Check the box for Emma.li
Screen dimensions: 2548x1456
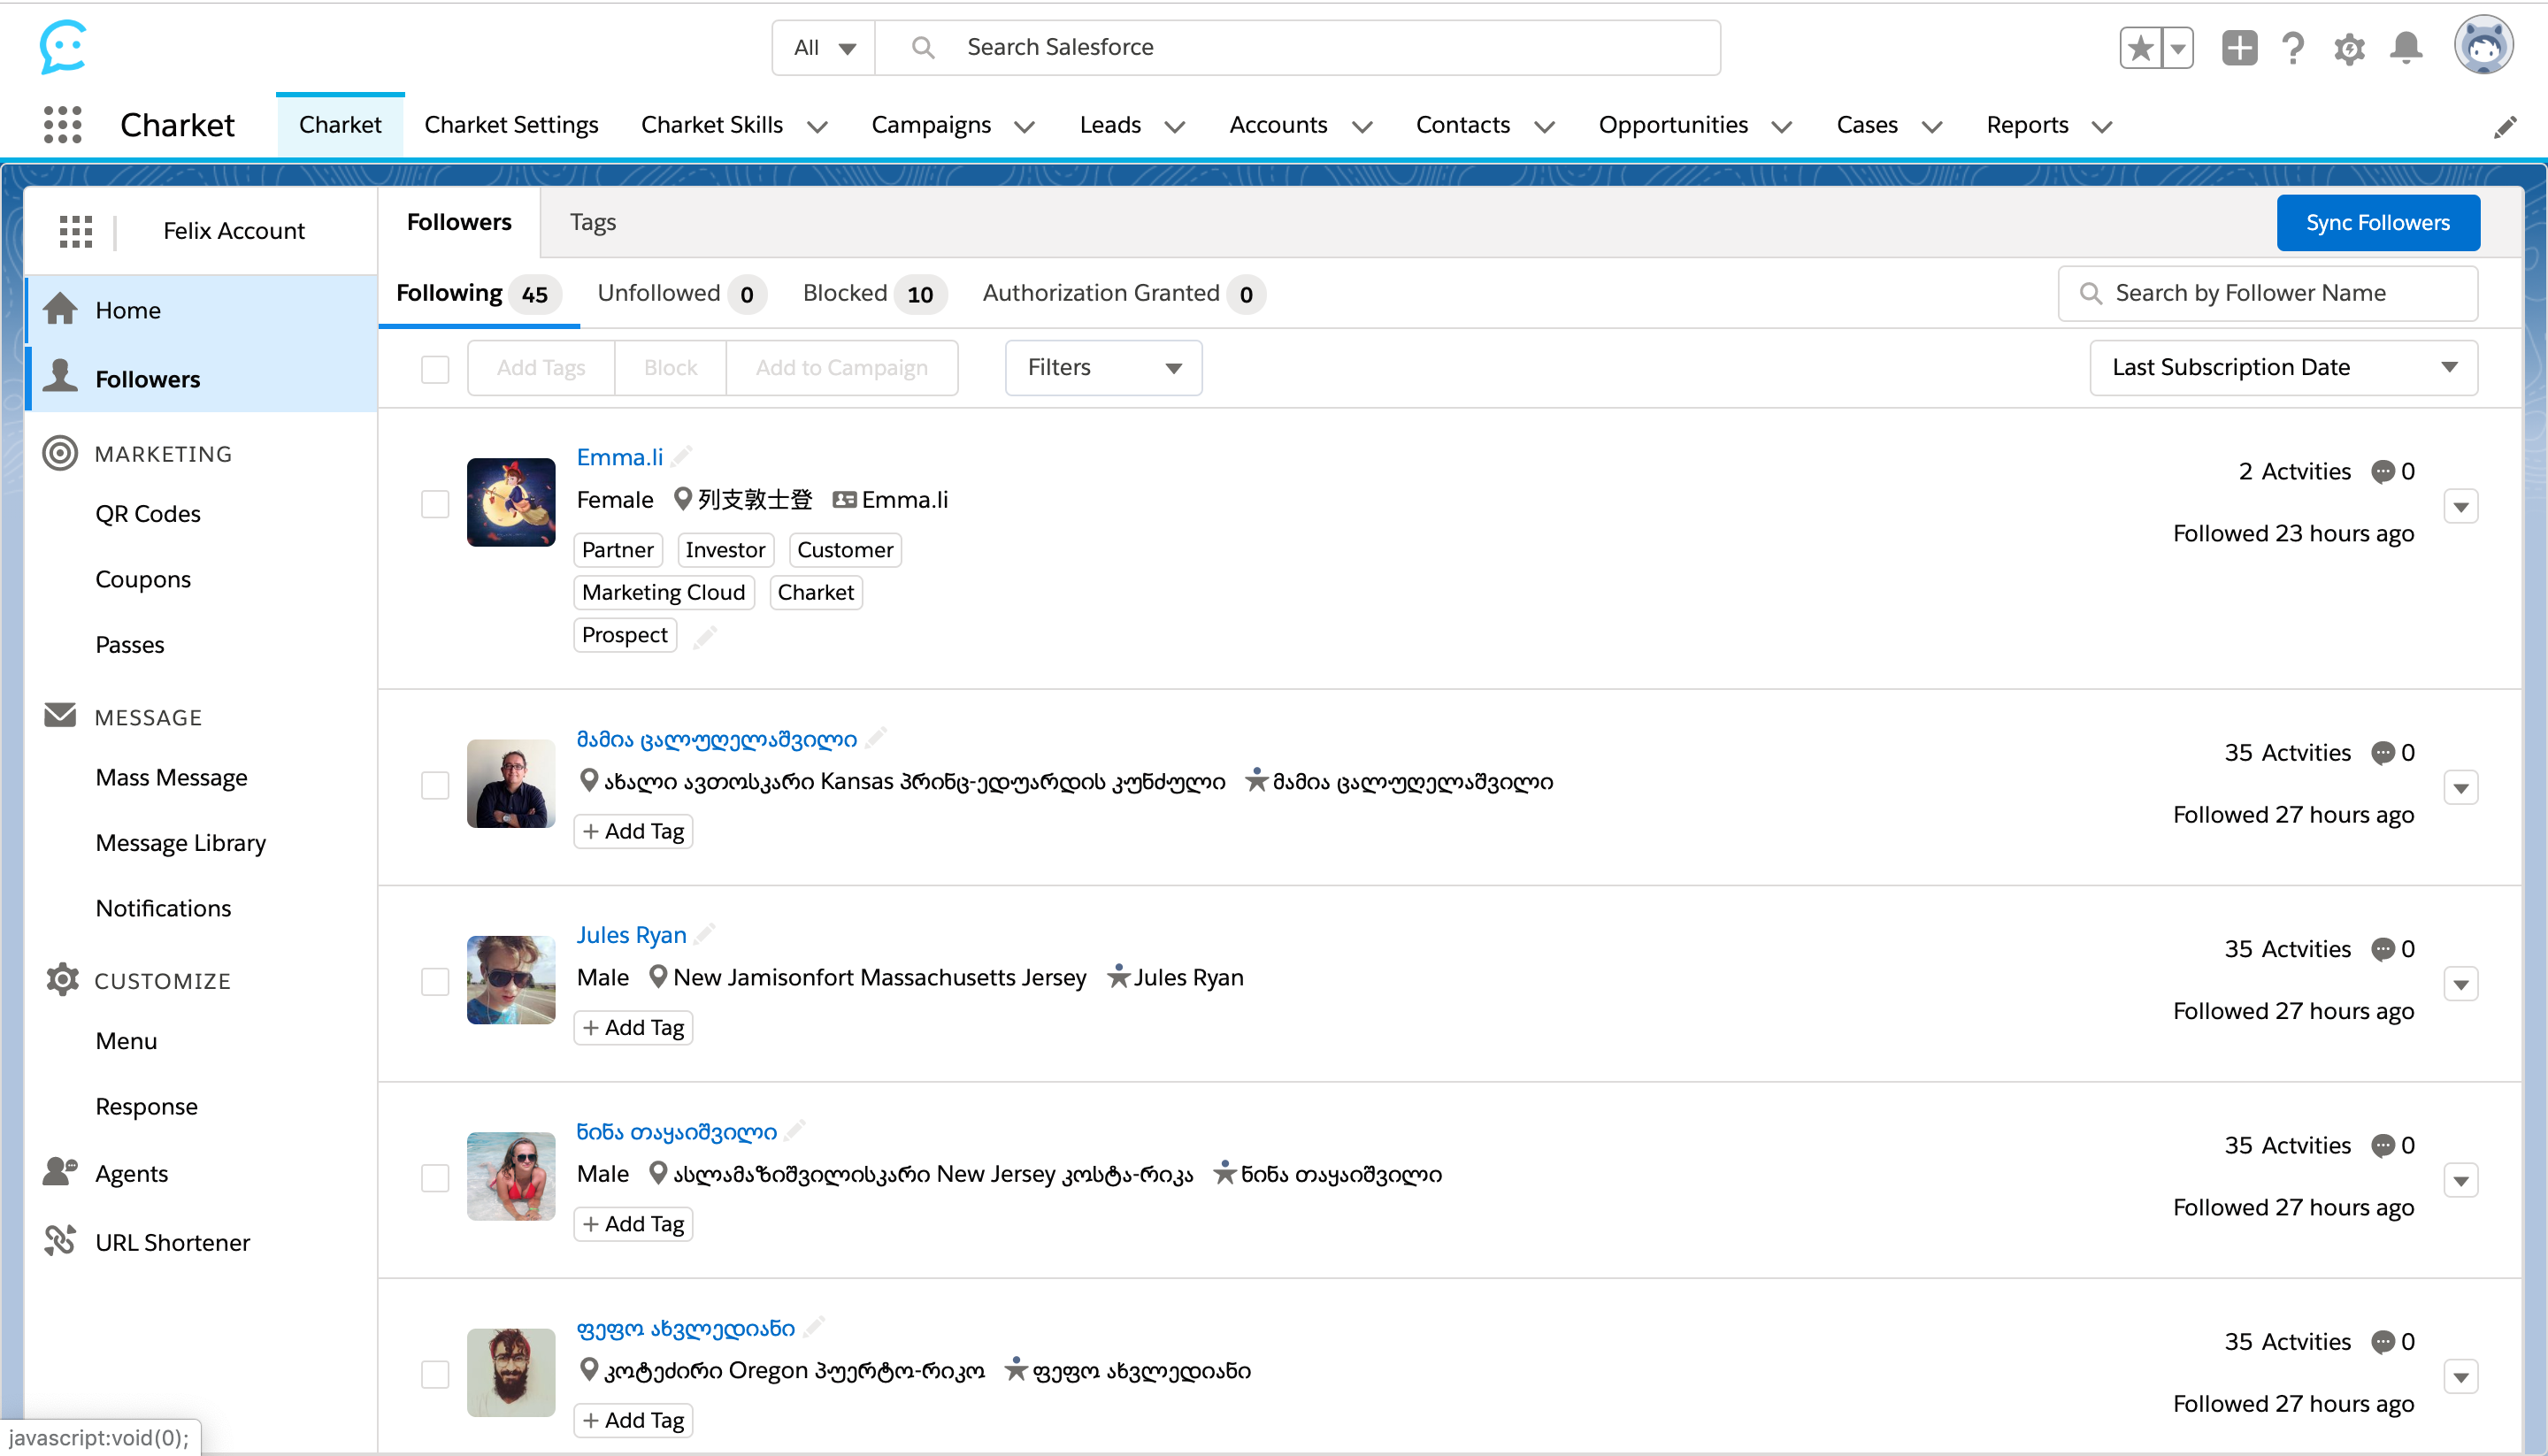[435, 503]
